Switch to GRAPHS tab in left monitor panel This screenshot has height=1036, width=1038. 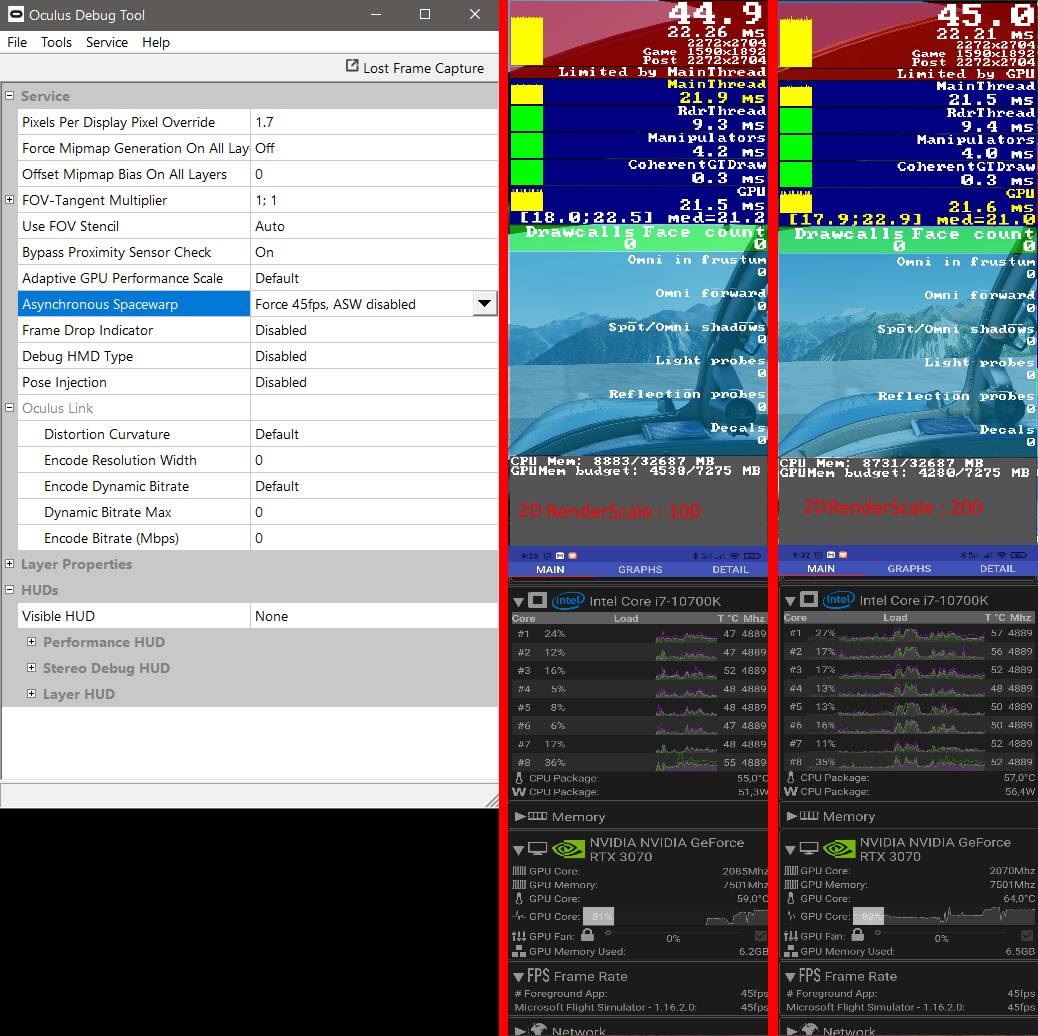point(640,569)
